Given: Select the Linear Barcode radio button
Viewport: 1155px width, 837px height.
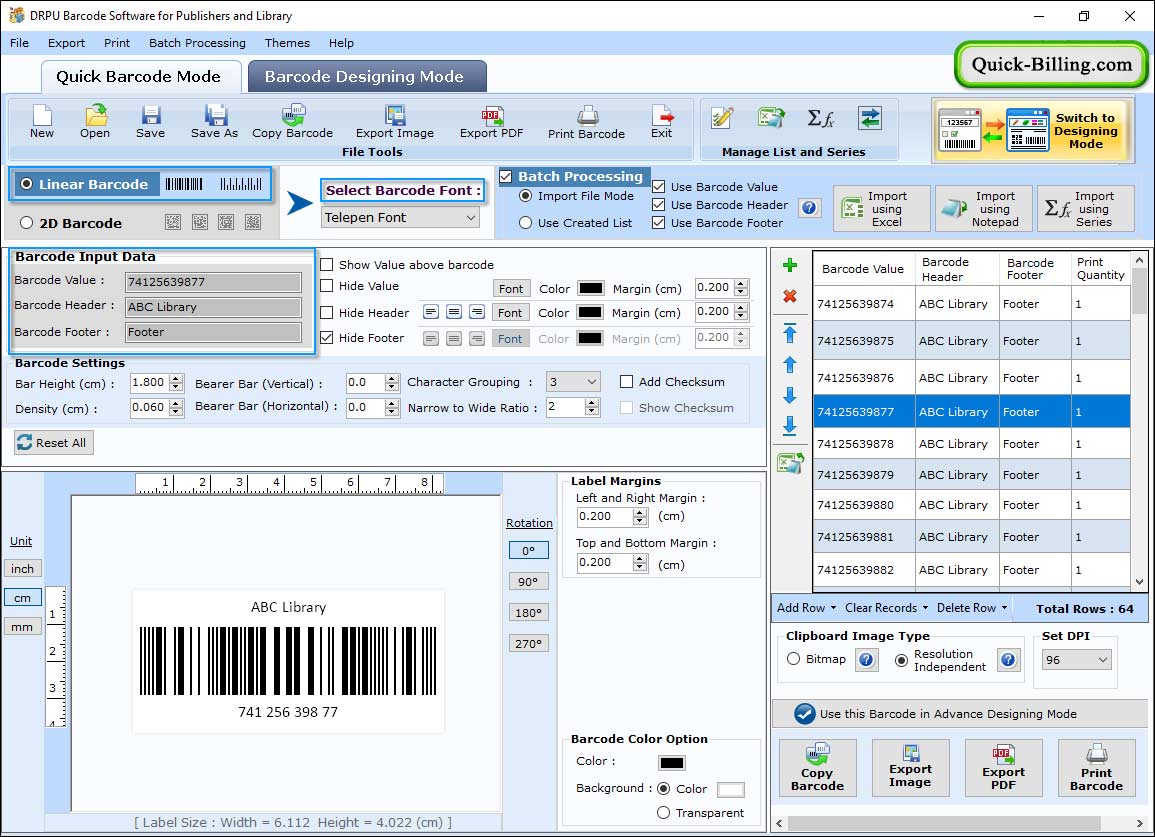Looking at the screenshot, I should click(27, 184).
